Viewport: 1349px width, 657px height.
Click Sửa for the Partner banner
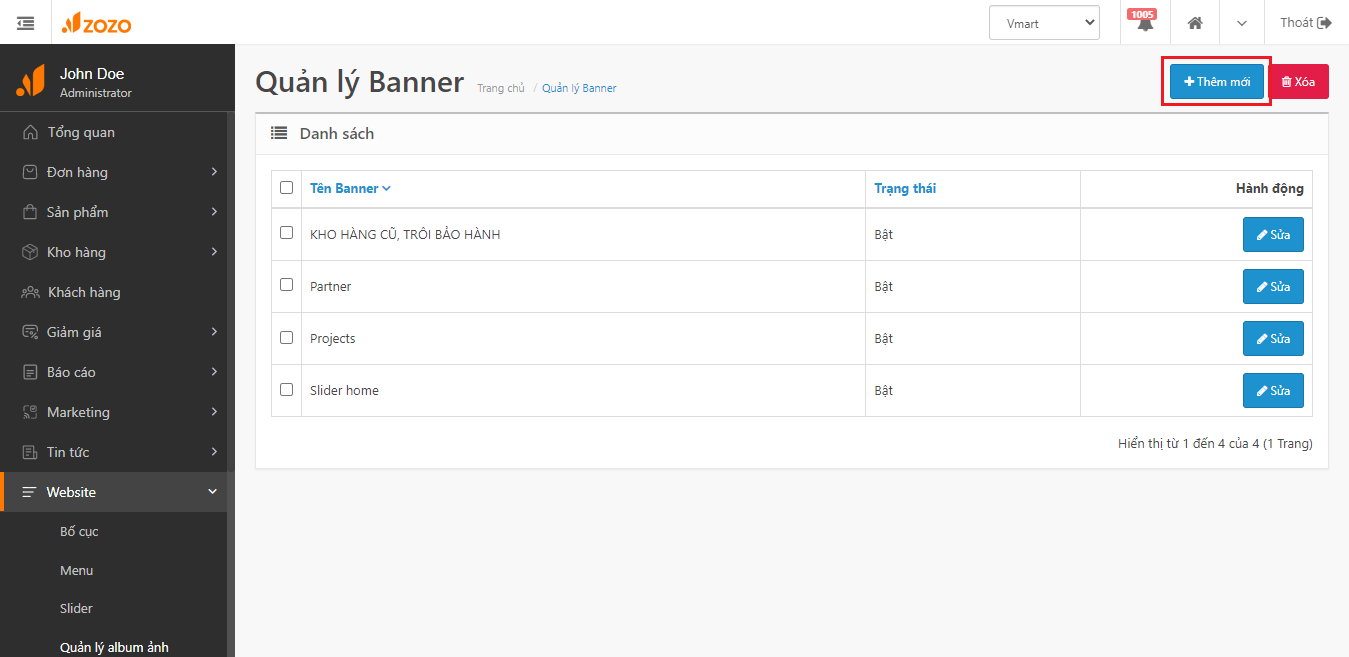[x=1273, y=286]
